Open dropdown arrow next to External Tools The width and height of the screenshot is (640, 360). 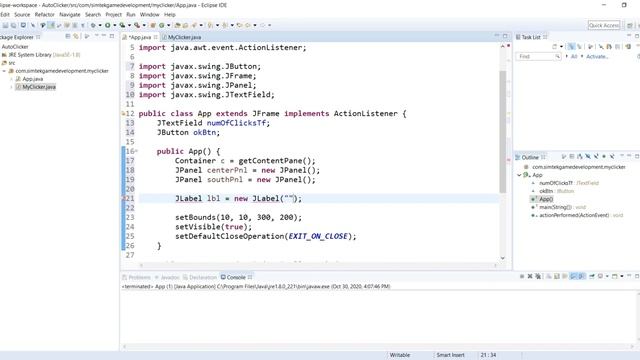point(144,25)
